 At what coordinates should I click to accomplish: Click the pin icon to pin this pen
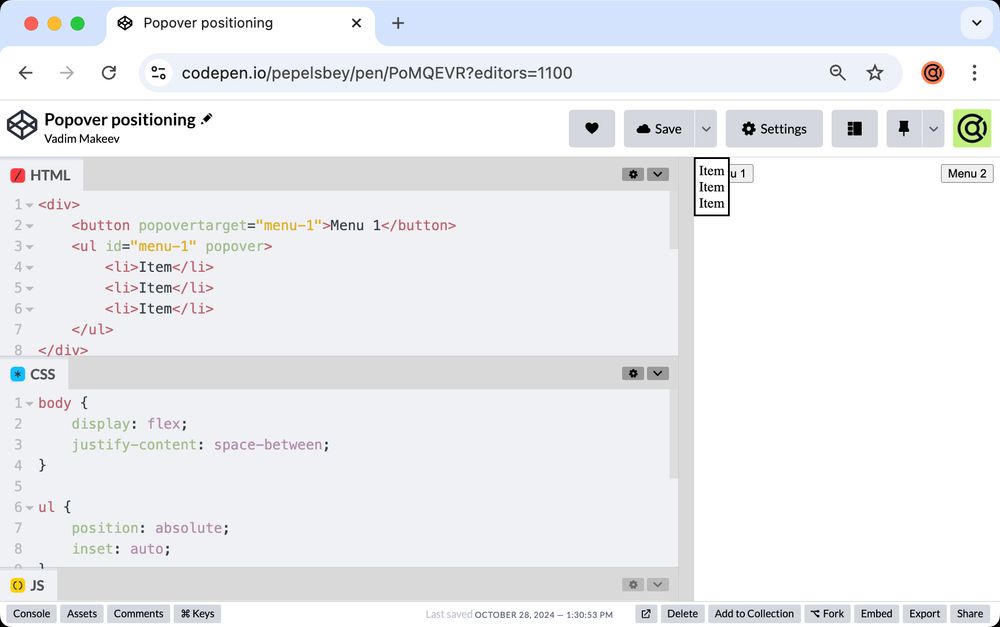pos(904,128)
